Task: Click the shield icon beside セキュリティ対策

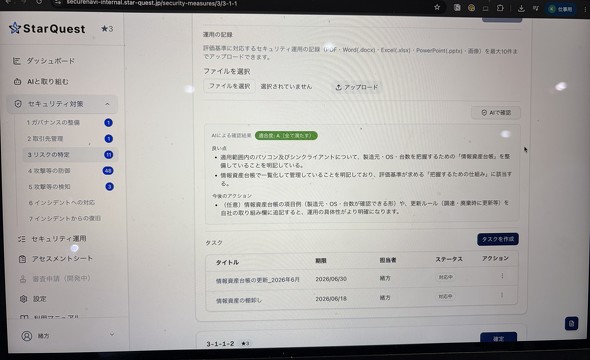Action: (x=18, y=104)
